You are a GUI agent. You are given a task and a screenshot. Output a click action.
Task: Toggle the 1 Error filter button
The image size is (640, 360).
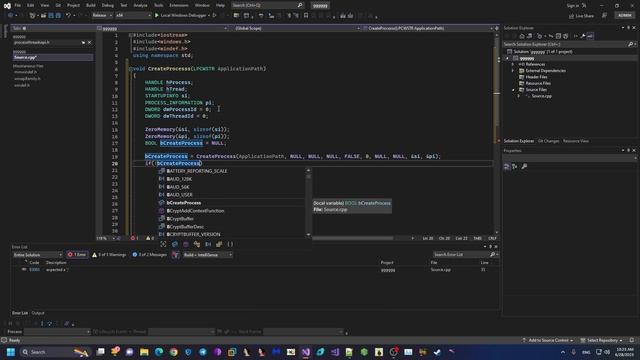[77, 255]
